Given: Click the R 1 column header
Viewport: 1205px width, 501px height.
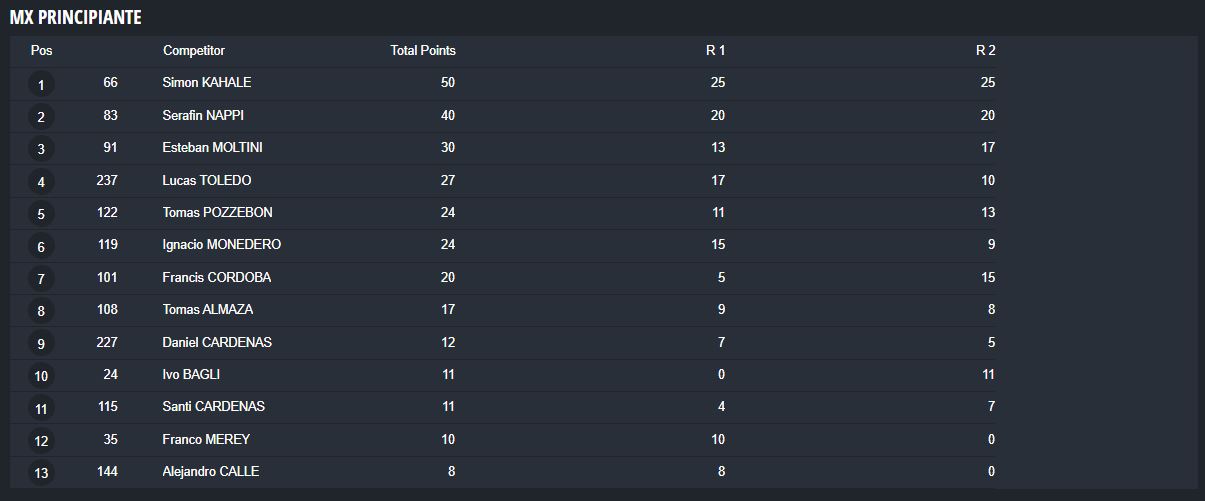Looking at the screenshot, I should click(715, 51).
